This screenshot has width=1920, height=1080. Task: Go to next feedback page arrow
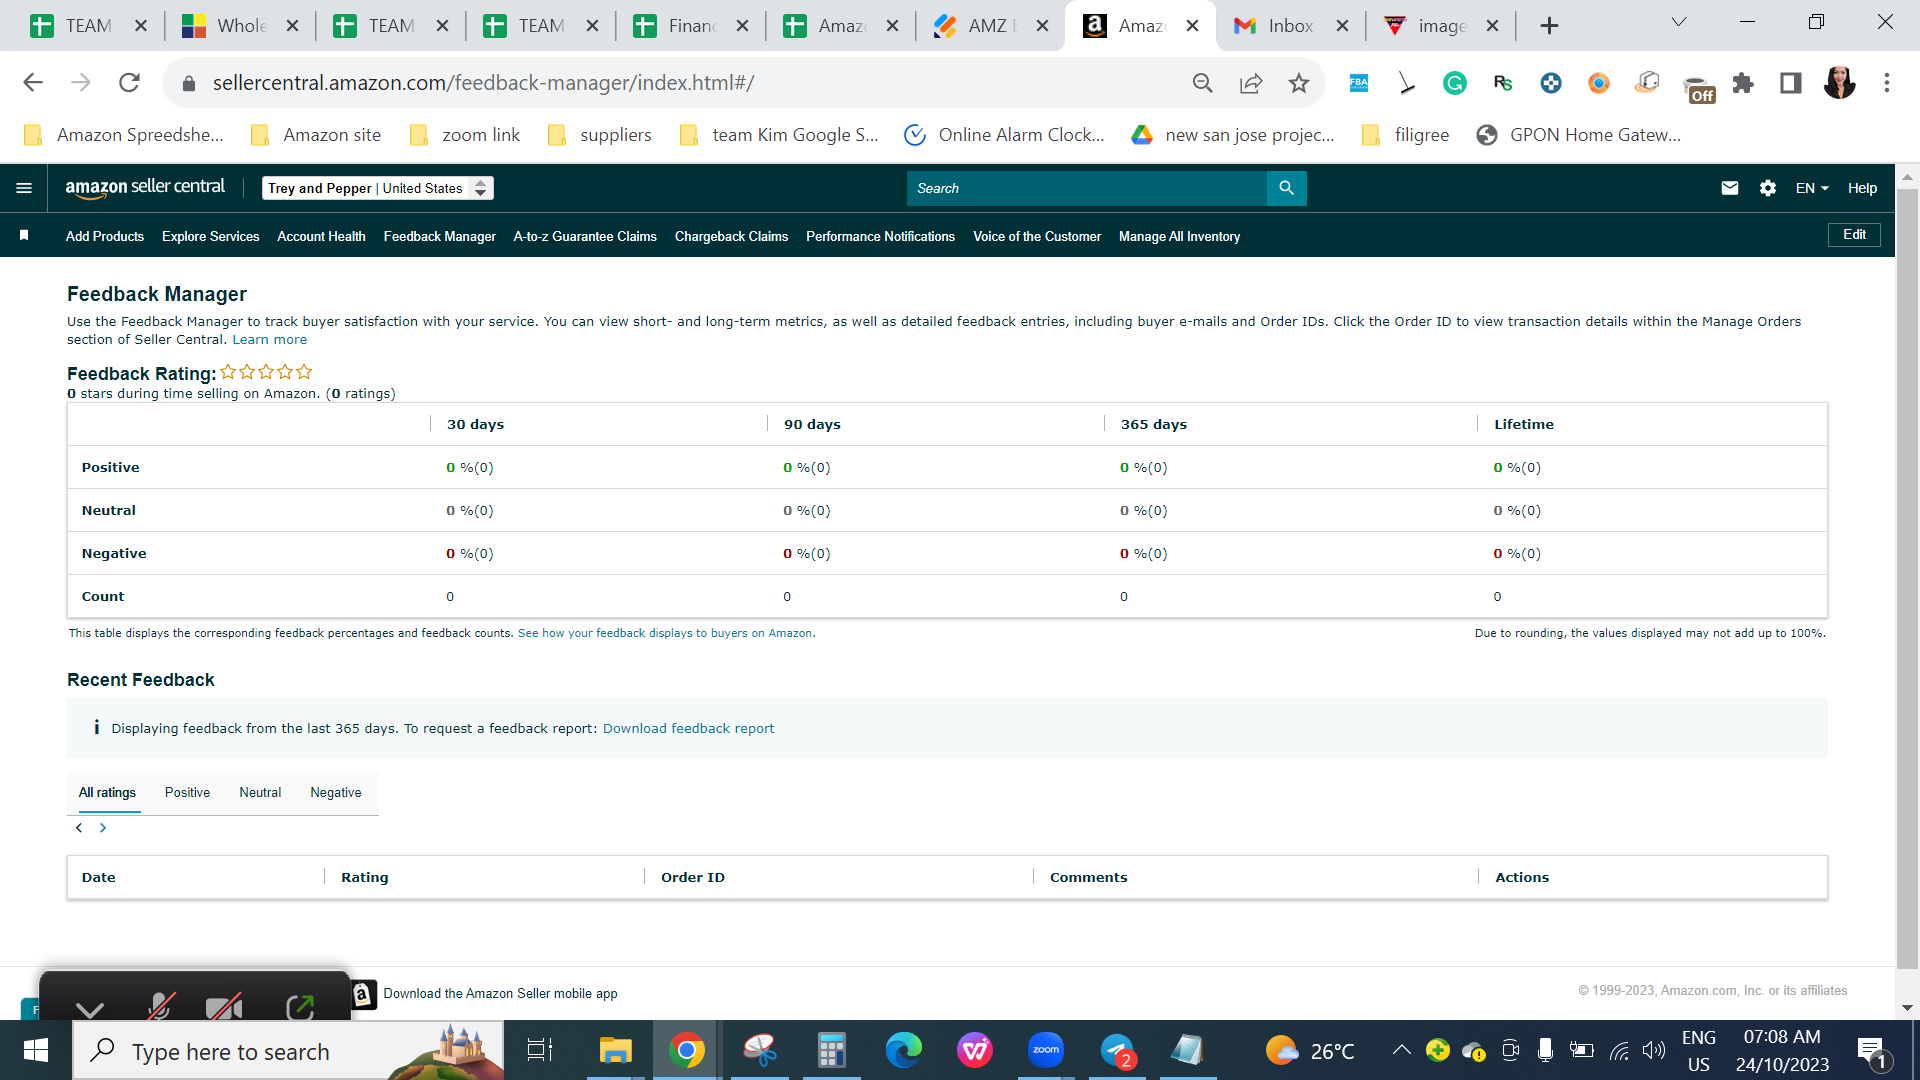(x=102, y=828)
